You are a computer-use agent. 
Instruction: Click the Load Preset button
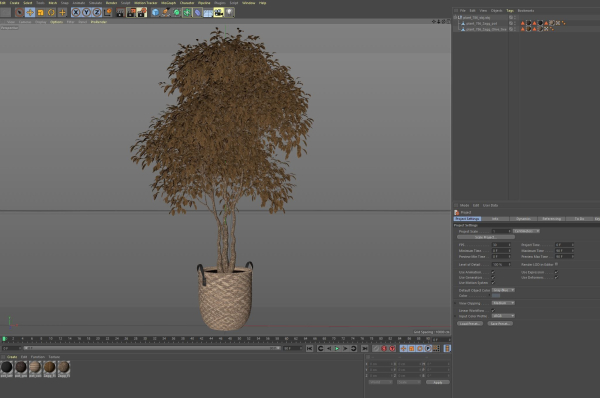click(x=470, y=323)
